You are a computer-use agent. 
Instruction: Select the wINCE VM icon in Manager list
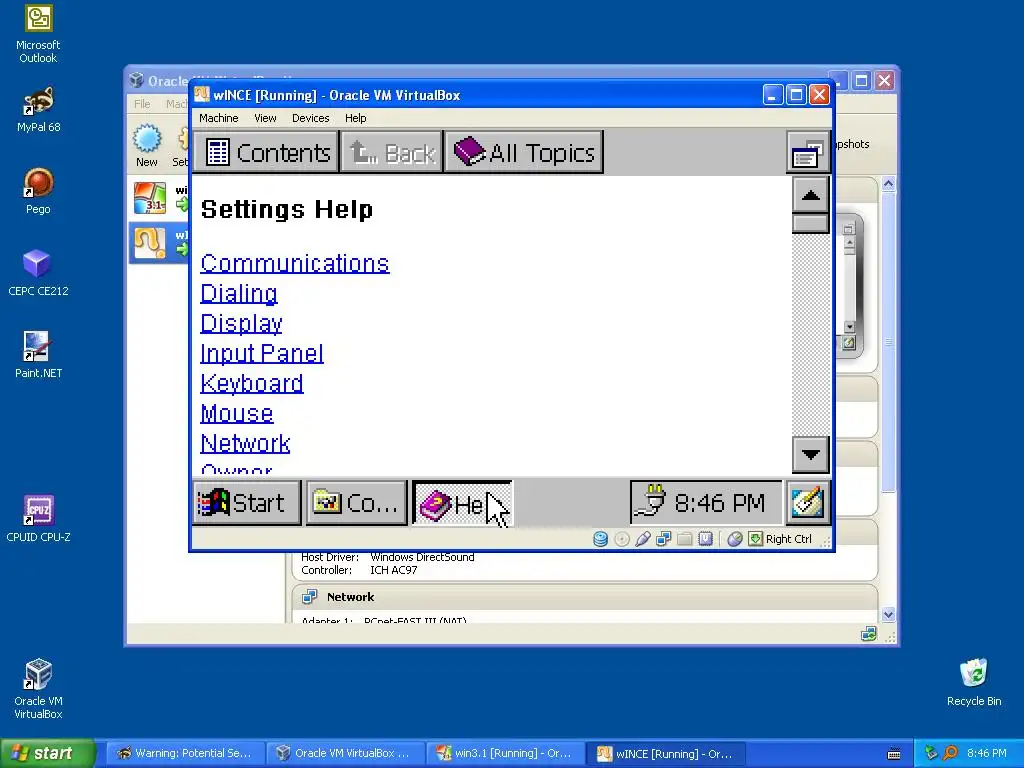[x=150, y=242]
